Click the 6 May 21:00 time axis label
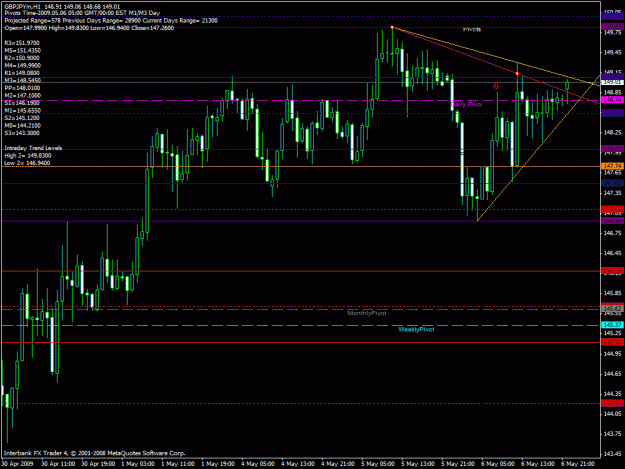Image resolution: width=625 pixels, height=469 pixels. pyautogui.click(x=578, y=464)
